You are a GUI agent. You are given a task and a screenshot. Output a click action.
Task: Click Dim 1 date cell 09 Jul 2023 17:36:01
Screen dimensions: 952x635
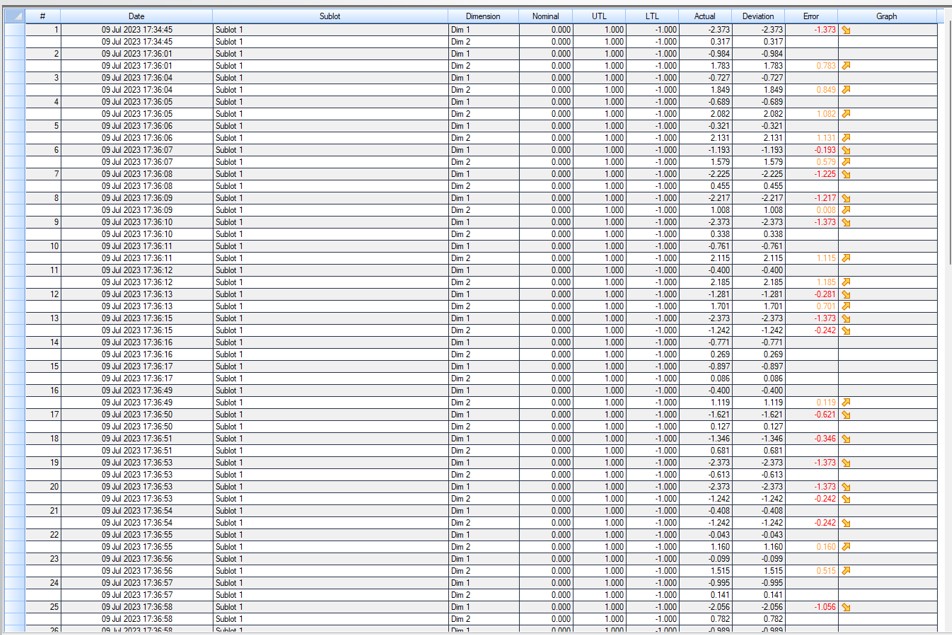coord(137,54)
